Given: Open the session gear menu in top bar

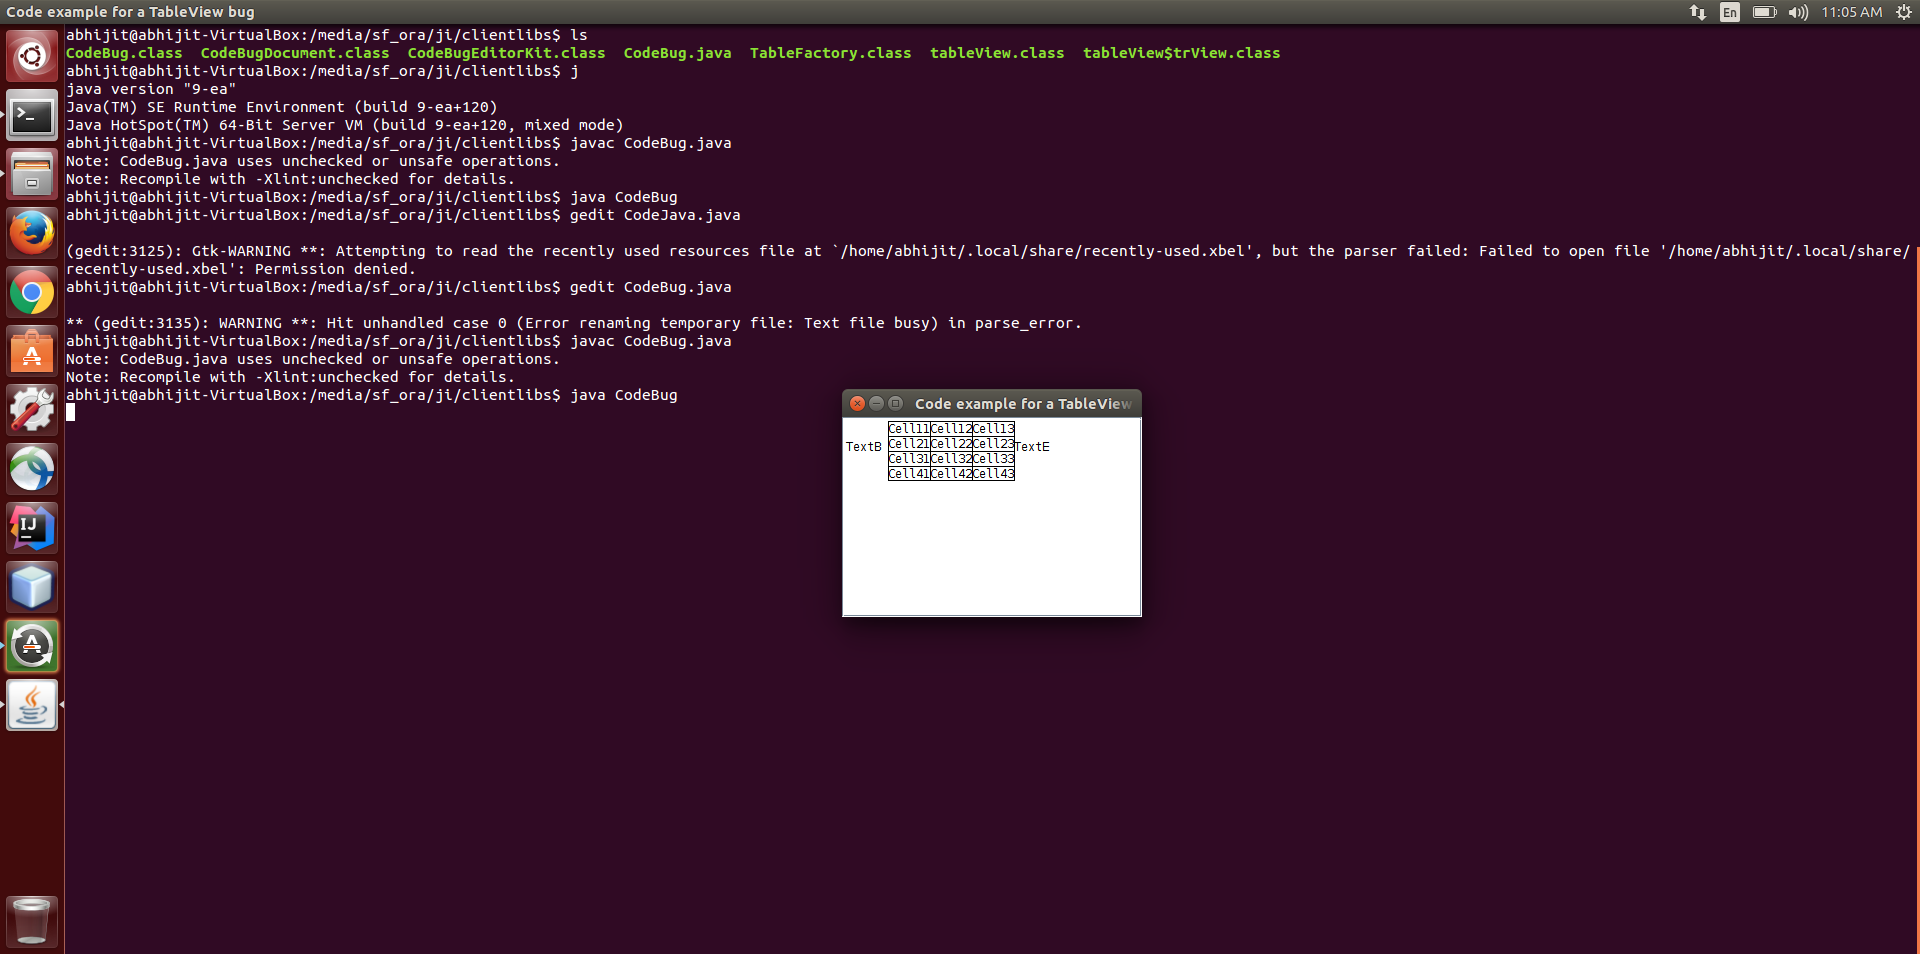Looking at the screenshot, I should pos(1903,12).
